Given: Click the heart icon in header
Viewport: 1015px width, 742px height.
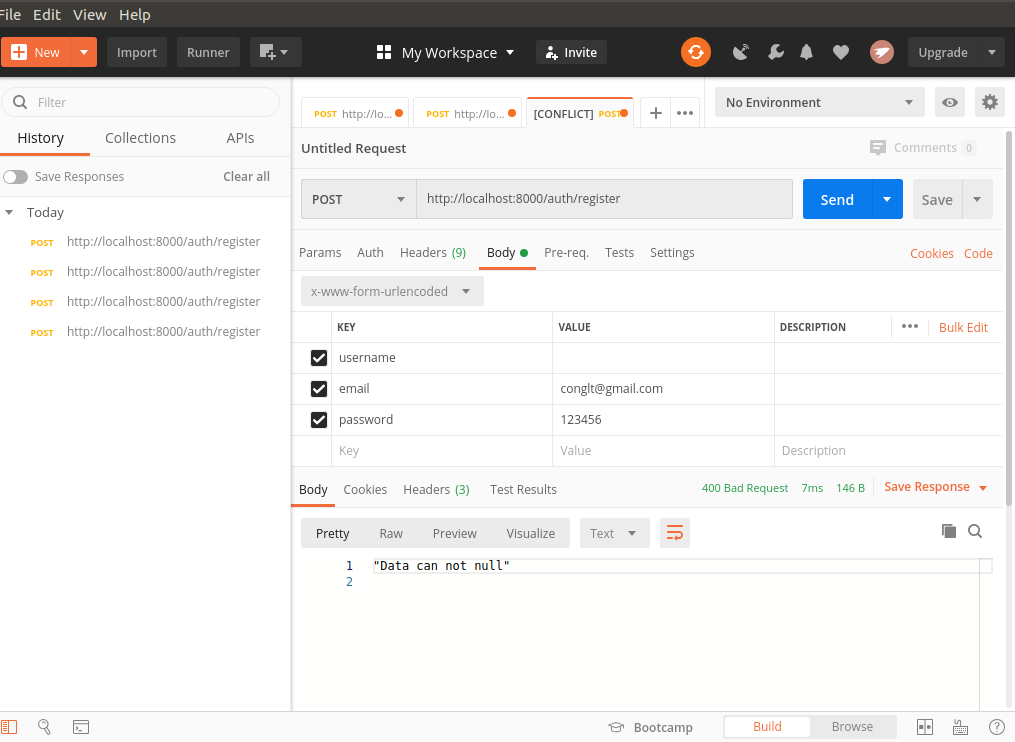Looking at the screenshot, I should point(841,52).
